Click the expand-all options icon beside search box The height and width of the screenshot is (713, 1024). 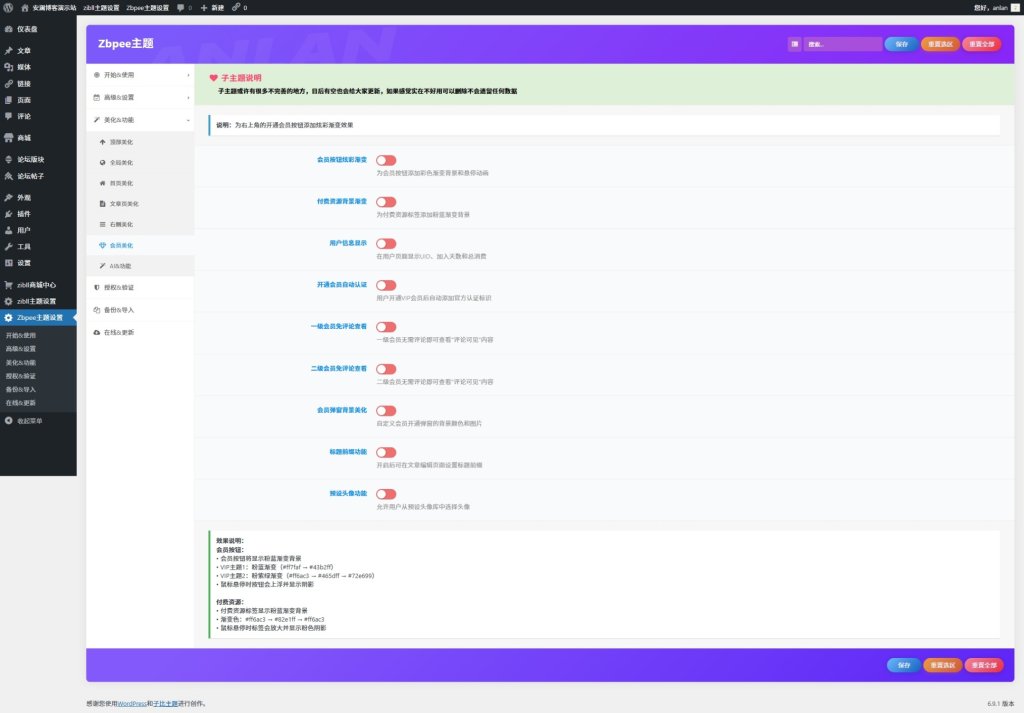pyautogui.click(x=794, y=44)
